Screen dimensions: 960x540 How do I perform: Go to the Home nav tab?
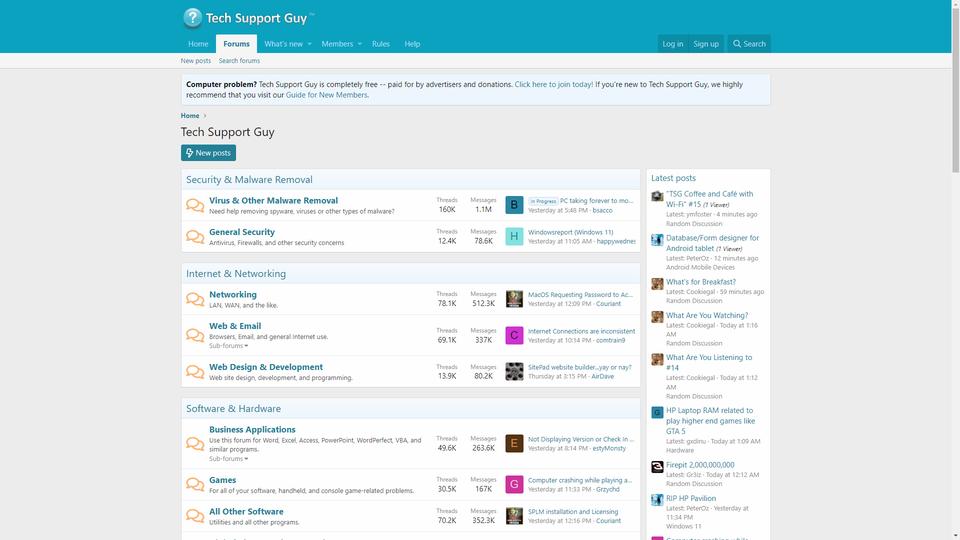[198, 44]
